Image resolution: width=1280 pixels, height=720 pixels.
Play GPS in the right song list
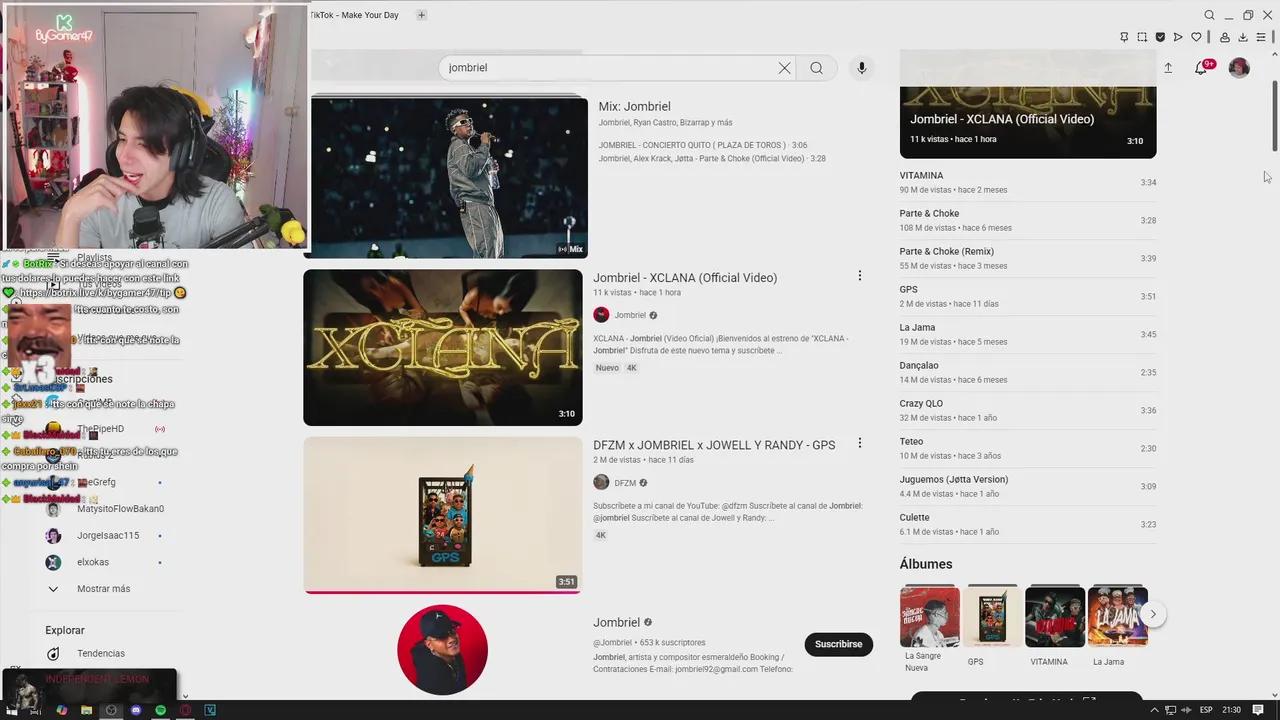[x=1028, y=296]
